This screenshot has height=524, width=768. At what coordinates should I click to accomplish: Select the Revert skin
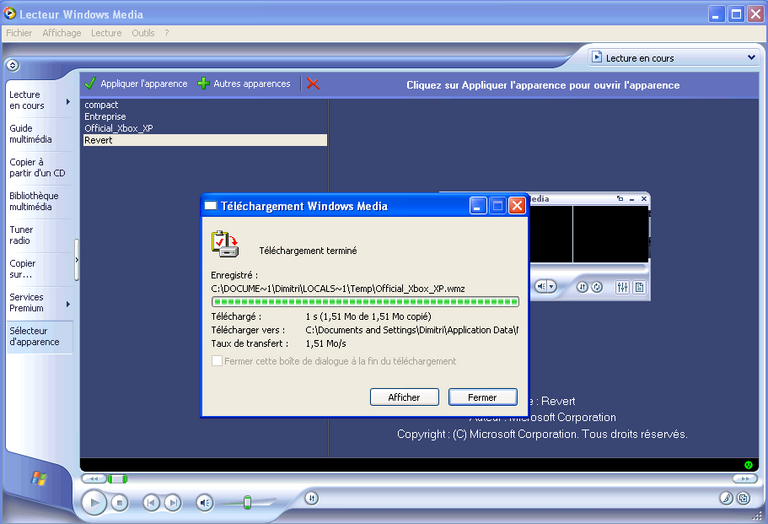tap(205, 140)
